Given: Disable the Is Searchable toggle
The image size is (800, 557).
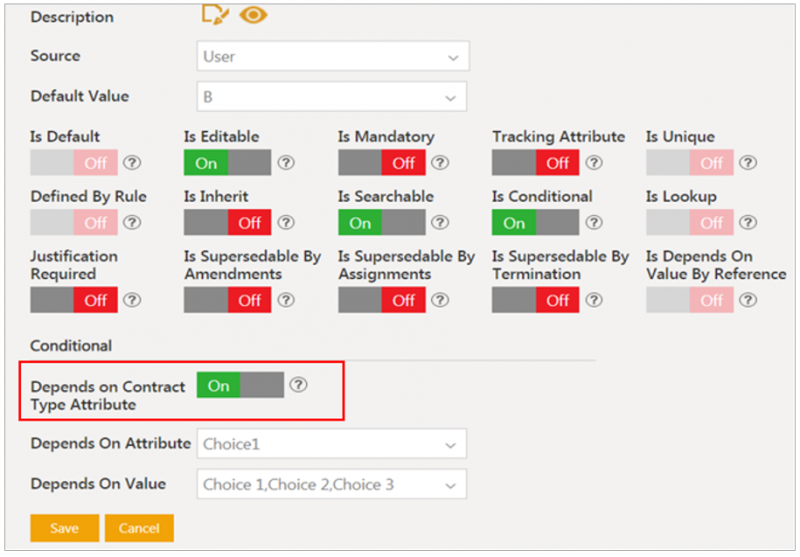Looking at the screenshot, I should tap(382, 222).
